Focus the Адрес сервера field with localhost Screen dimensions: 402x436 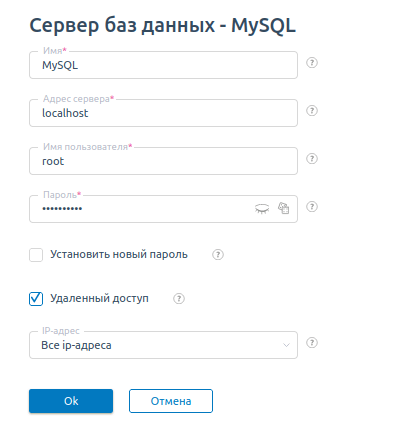[163, 113]
